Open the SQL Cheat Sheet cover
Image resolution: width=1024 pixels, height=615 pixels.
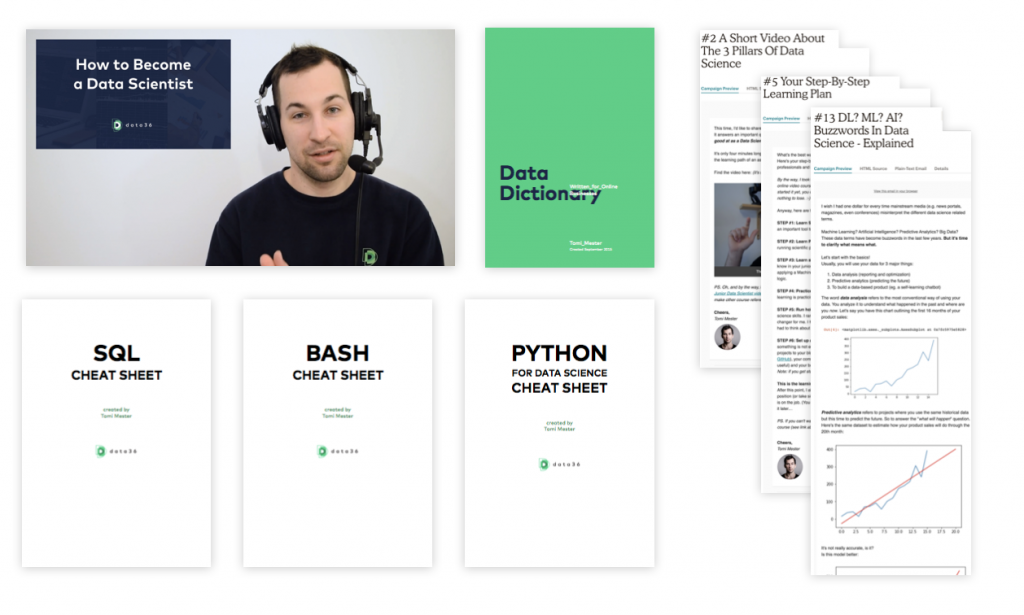(x=116, y=433)
